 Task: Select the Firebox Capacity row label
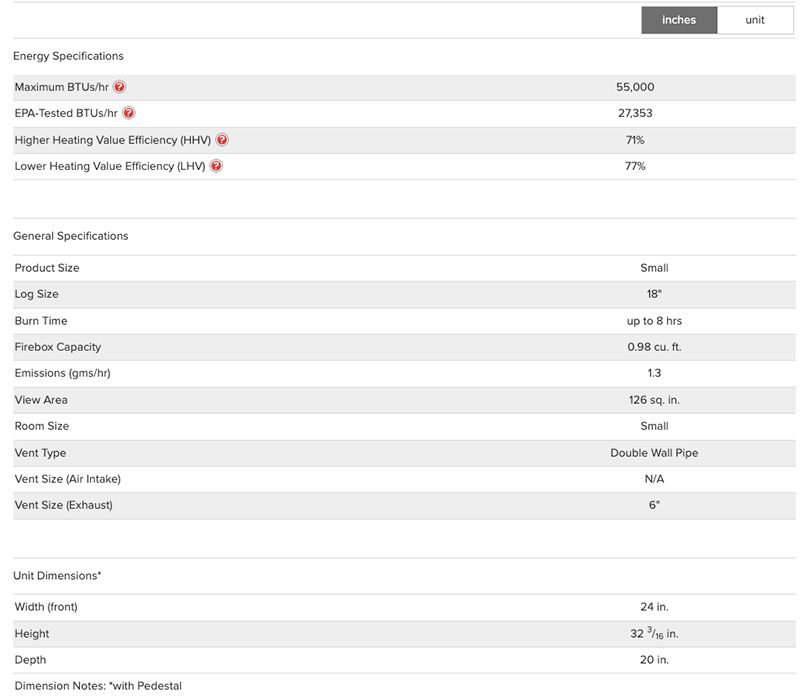click(58, 347)
